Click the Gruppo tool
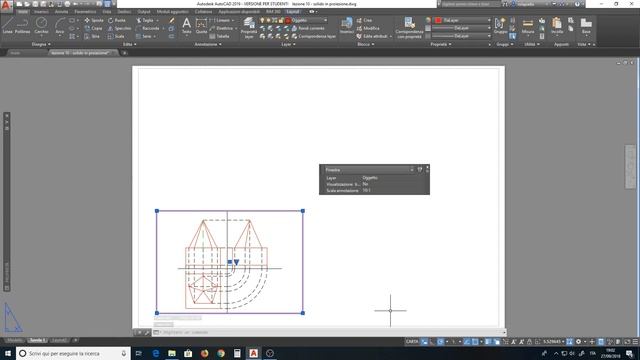 pos(500,25)
